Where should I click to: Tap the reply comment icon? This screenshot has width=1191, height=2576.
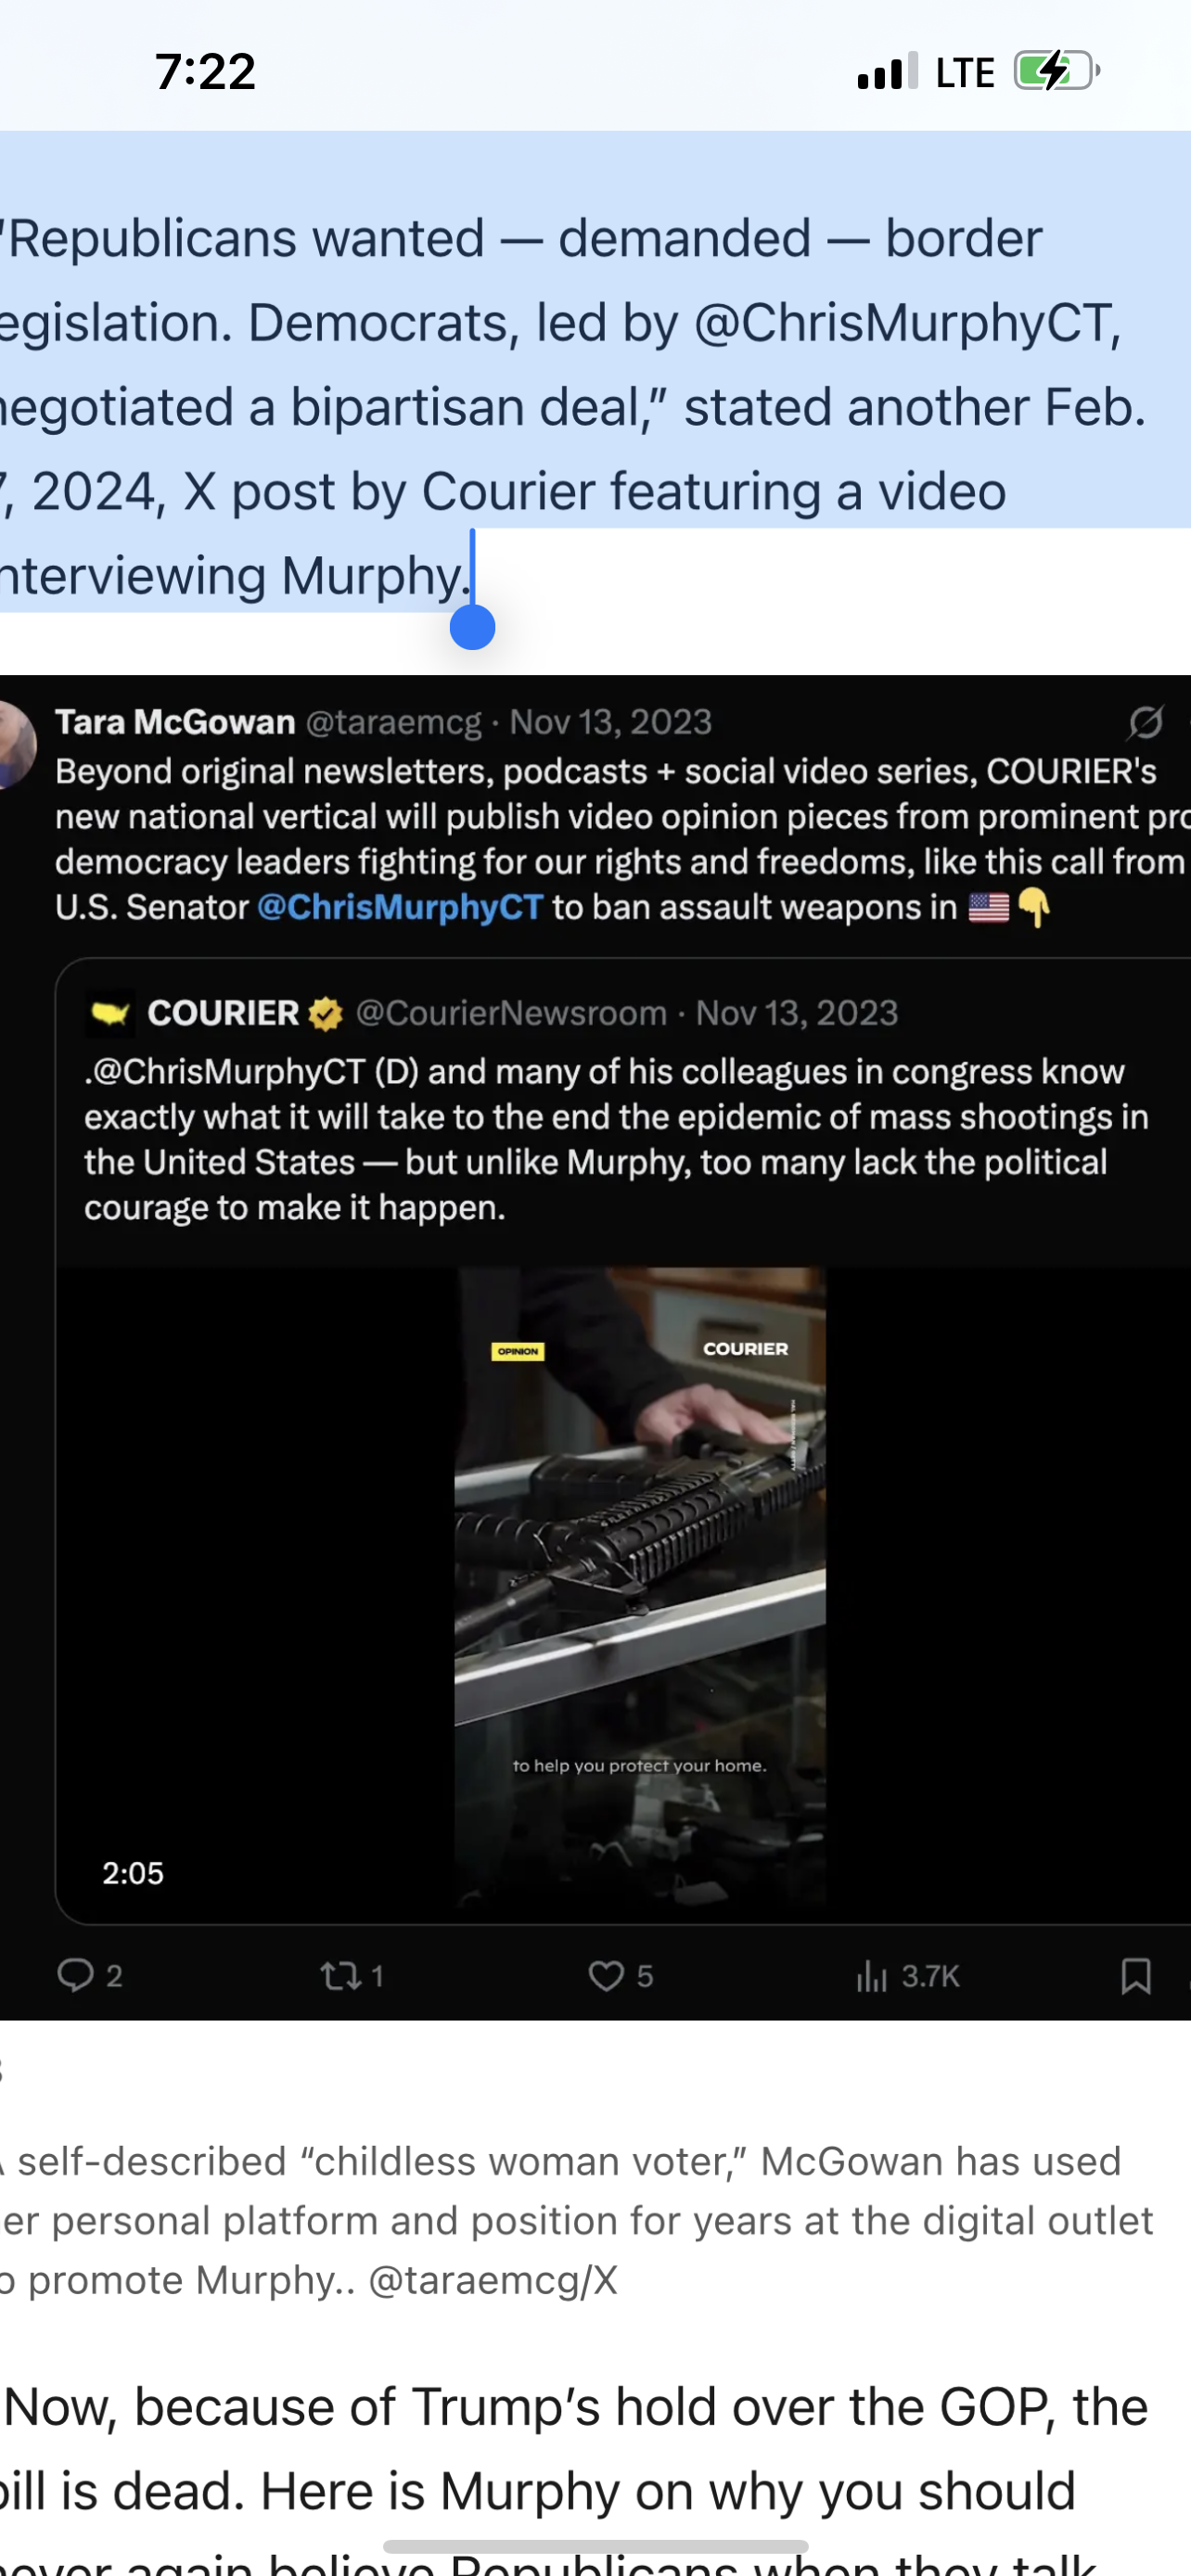[x=75, y=1975]
